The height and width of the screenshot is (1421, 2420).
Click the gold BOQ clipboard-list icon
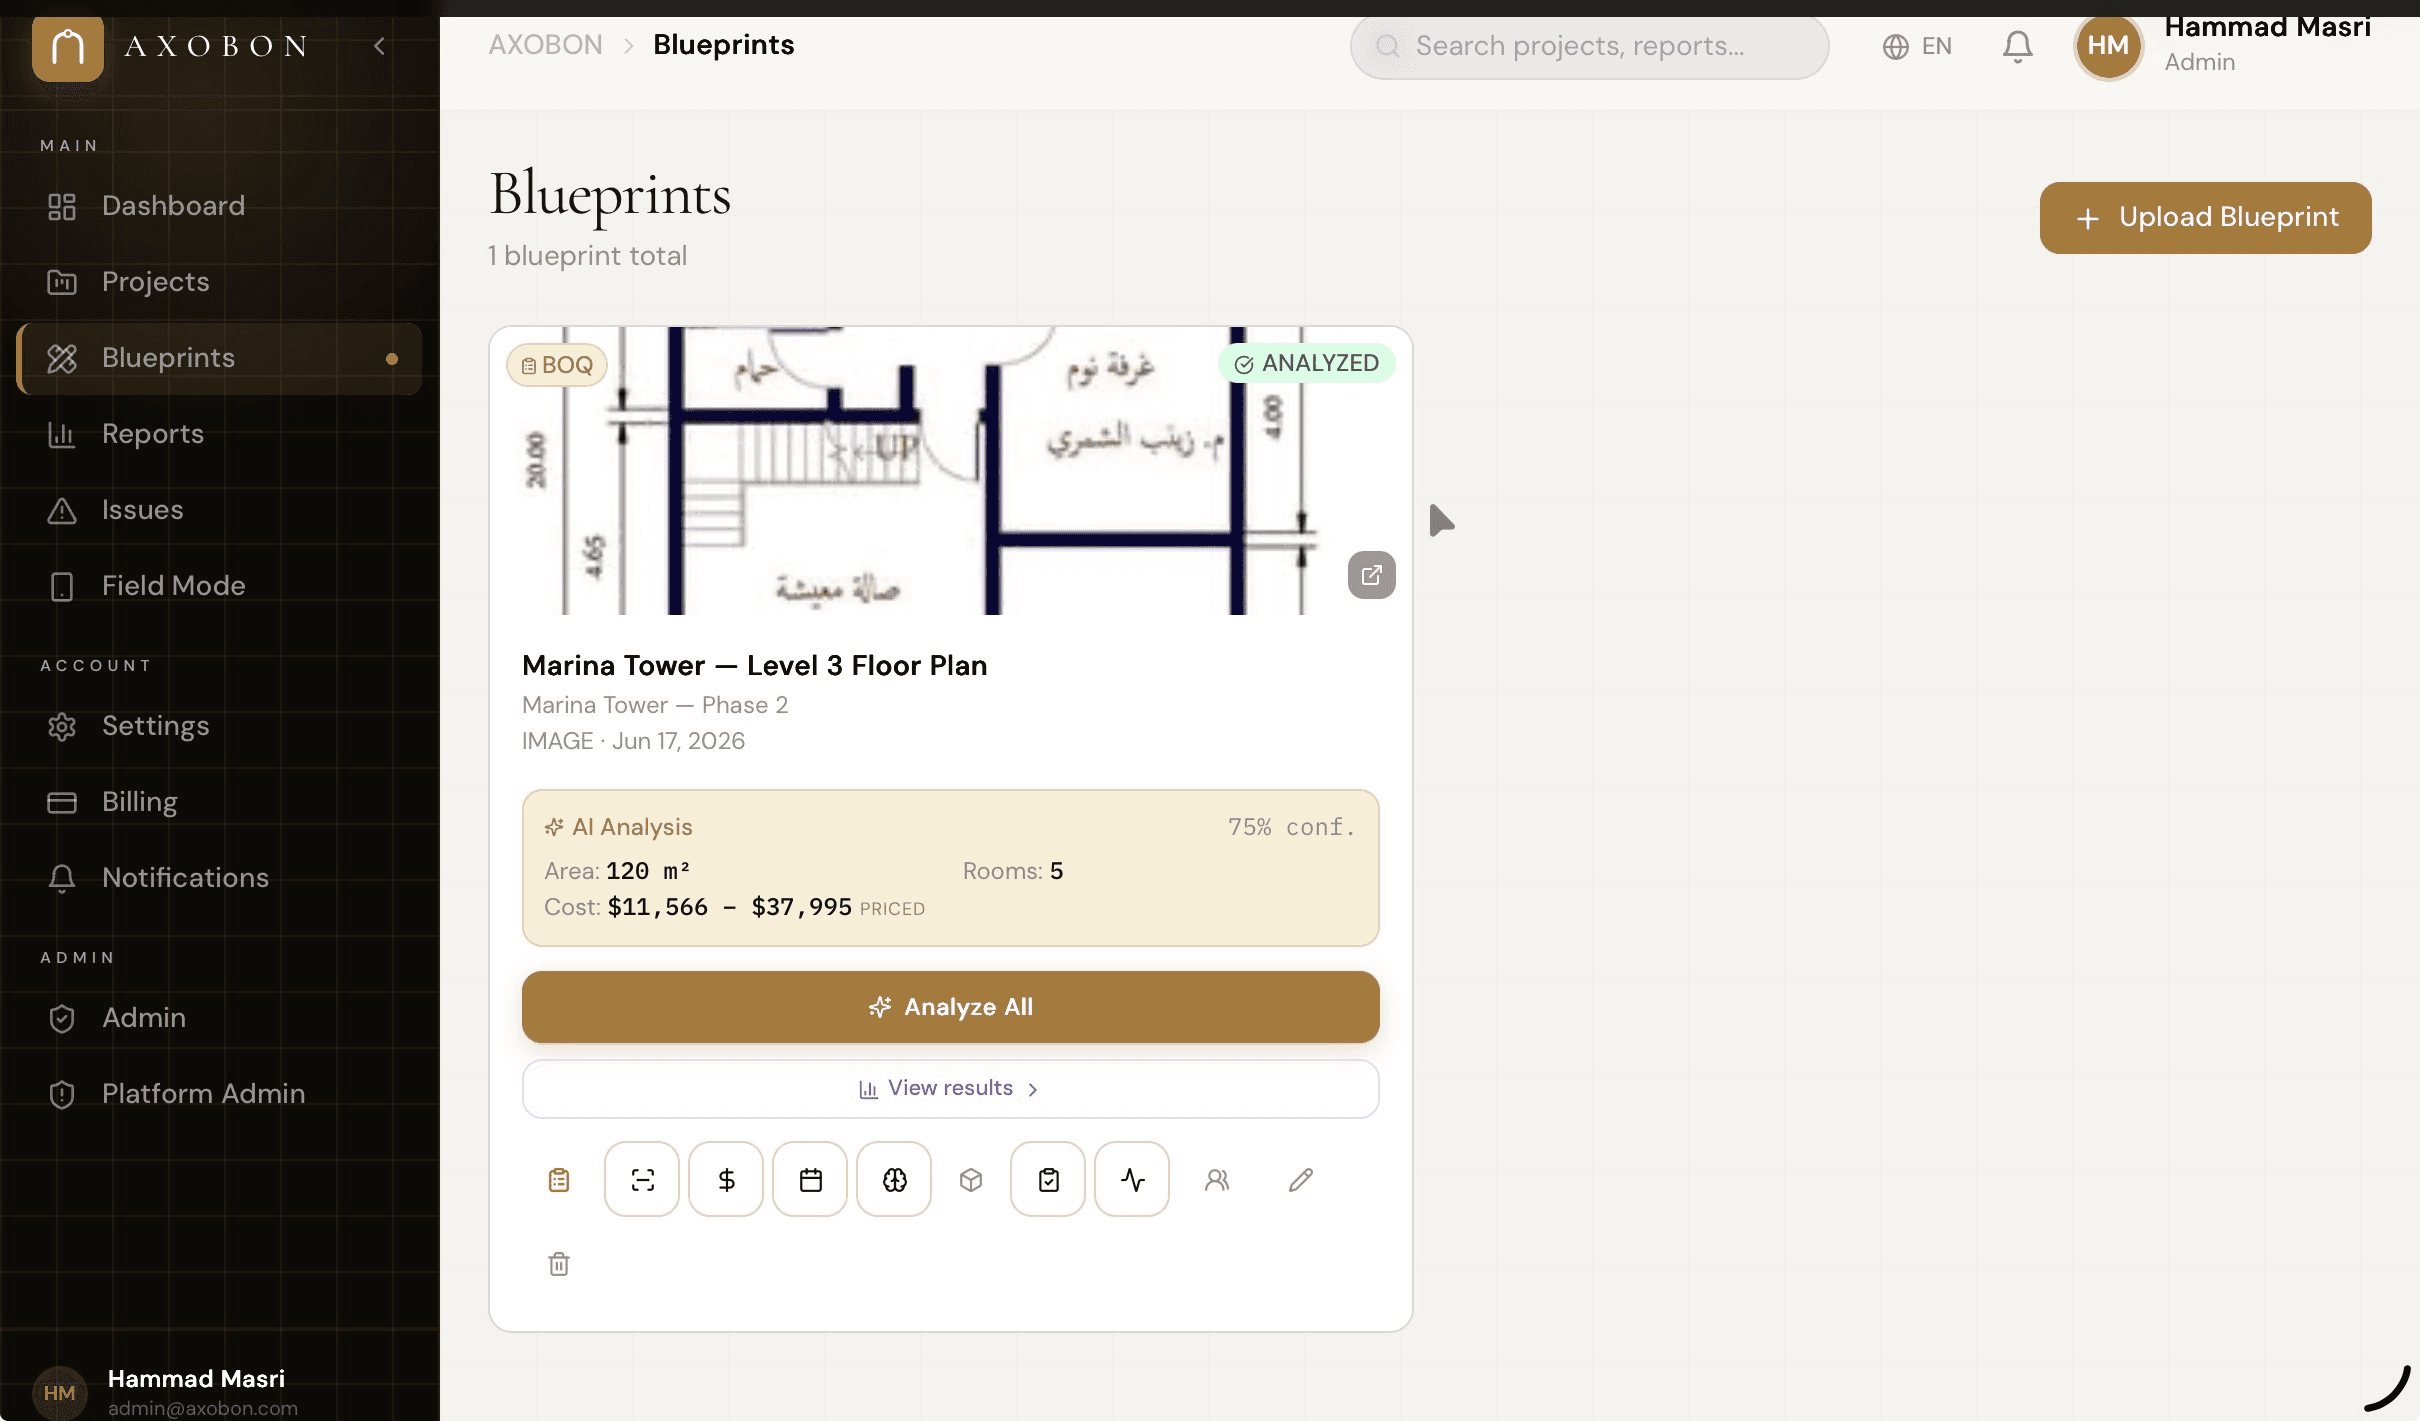559,1180
